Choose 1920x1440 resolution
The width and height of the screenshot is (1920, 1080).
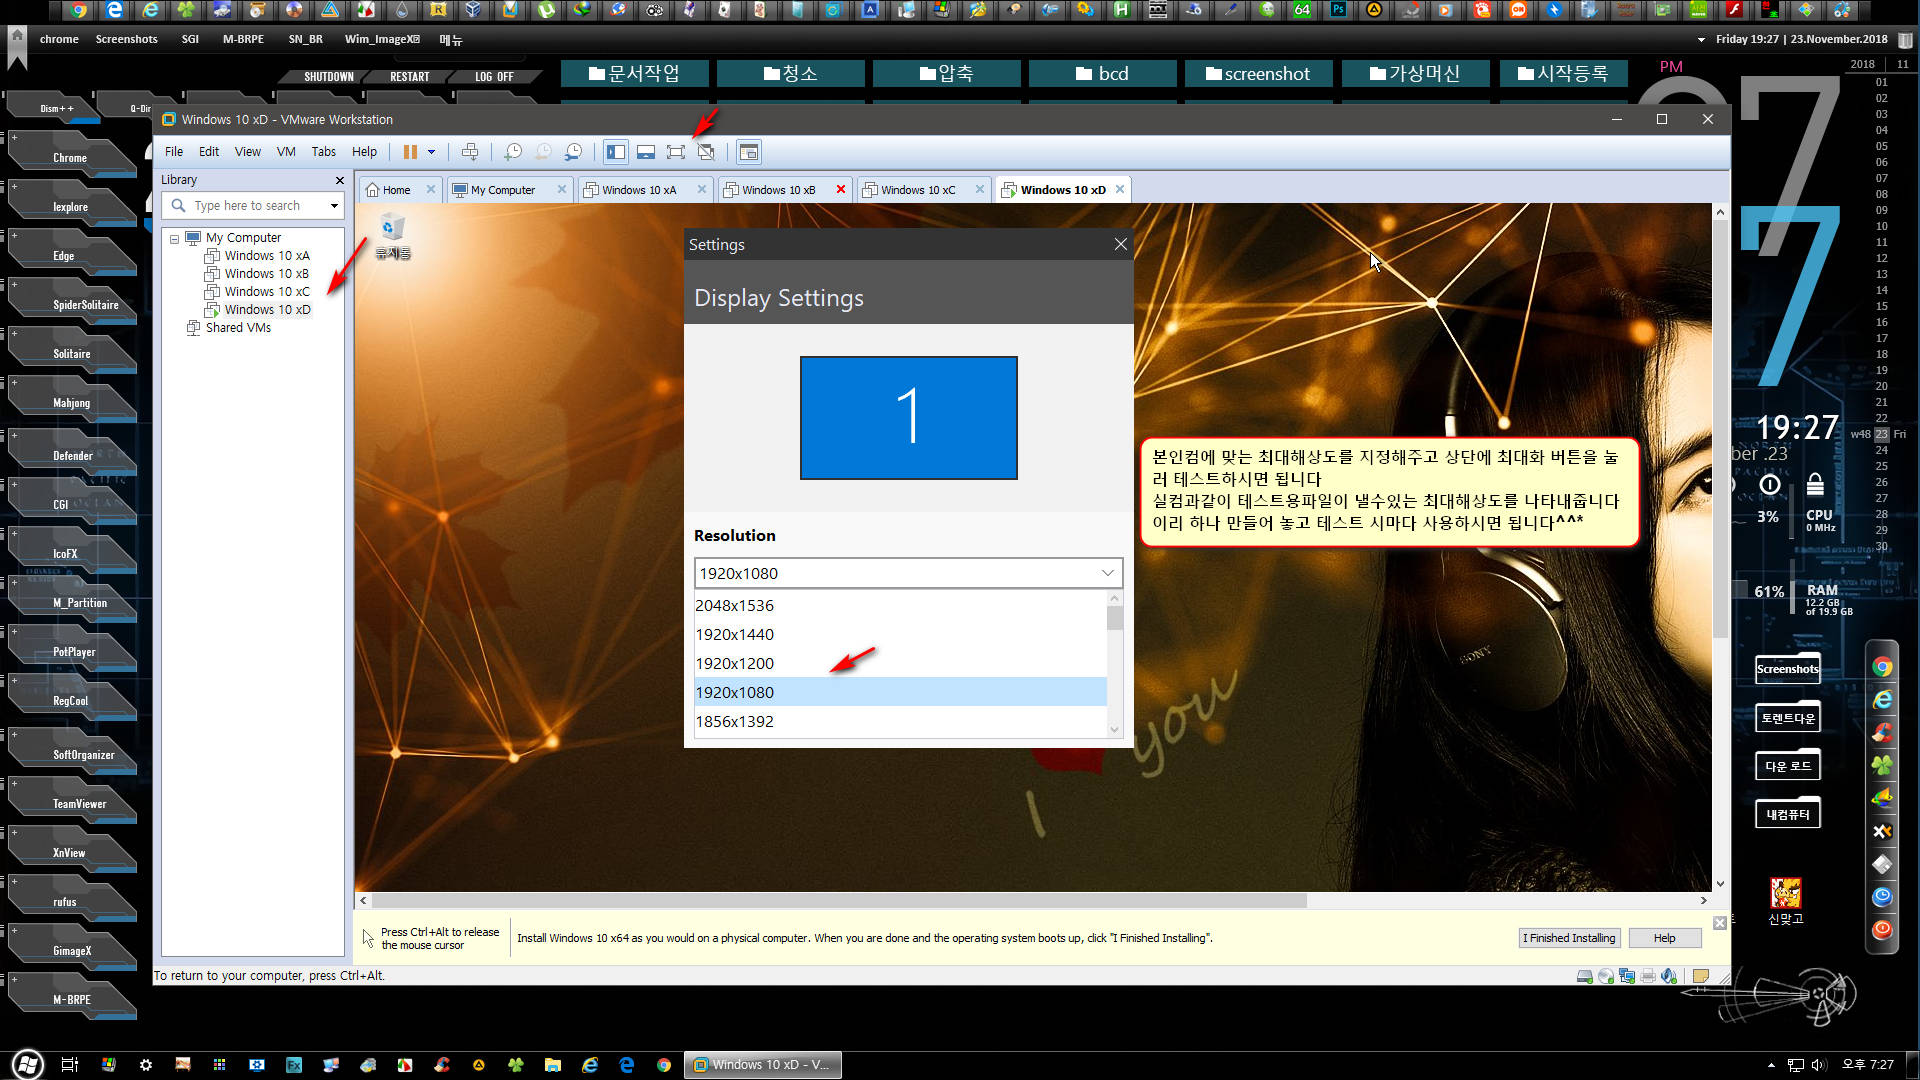[901, 634]
